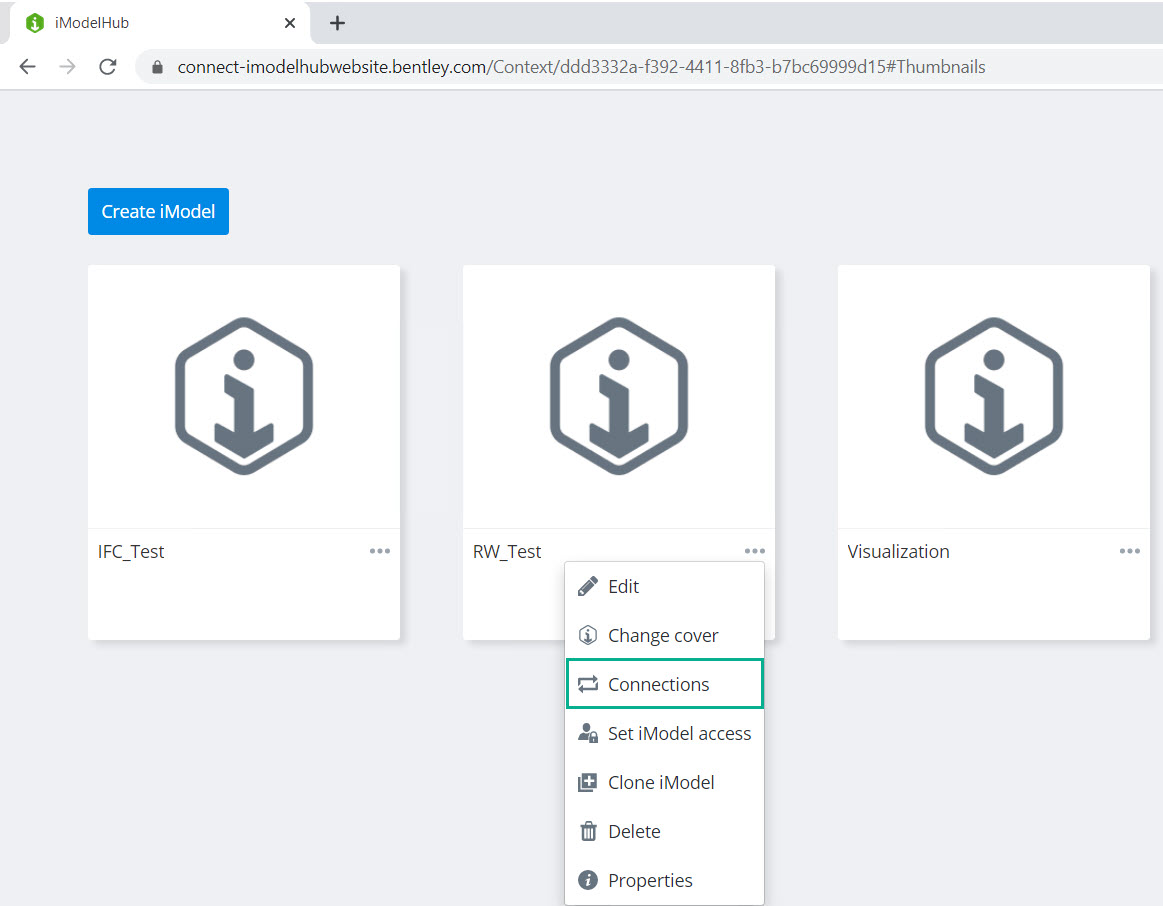Click the padlock site info icon
1163x906 pixels.
click(157, 67)
